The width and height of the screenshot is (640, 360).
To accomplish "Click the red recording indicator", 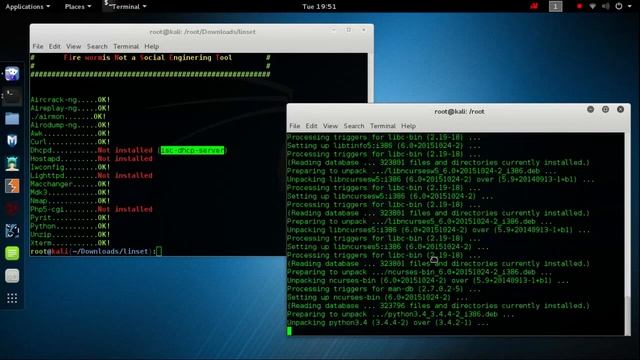I will 579,6.
